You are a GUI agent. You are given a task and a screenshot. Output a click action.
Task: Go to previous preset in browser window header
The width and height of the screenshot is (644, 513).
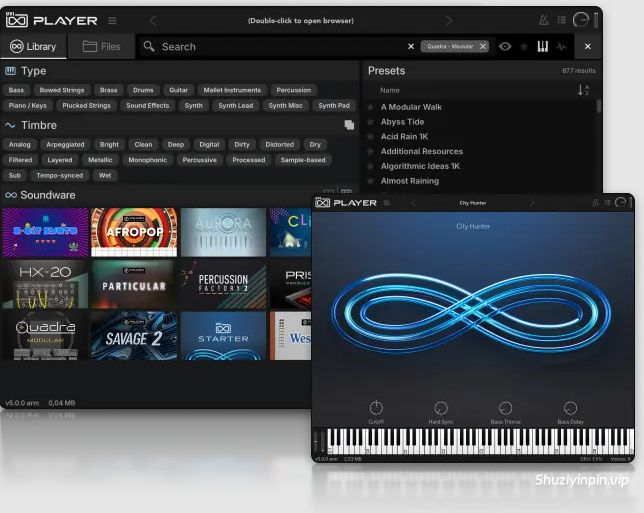(x=153, y=21)
